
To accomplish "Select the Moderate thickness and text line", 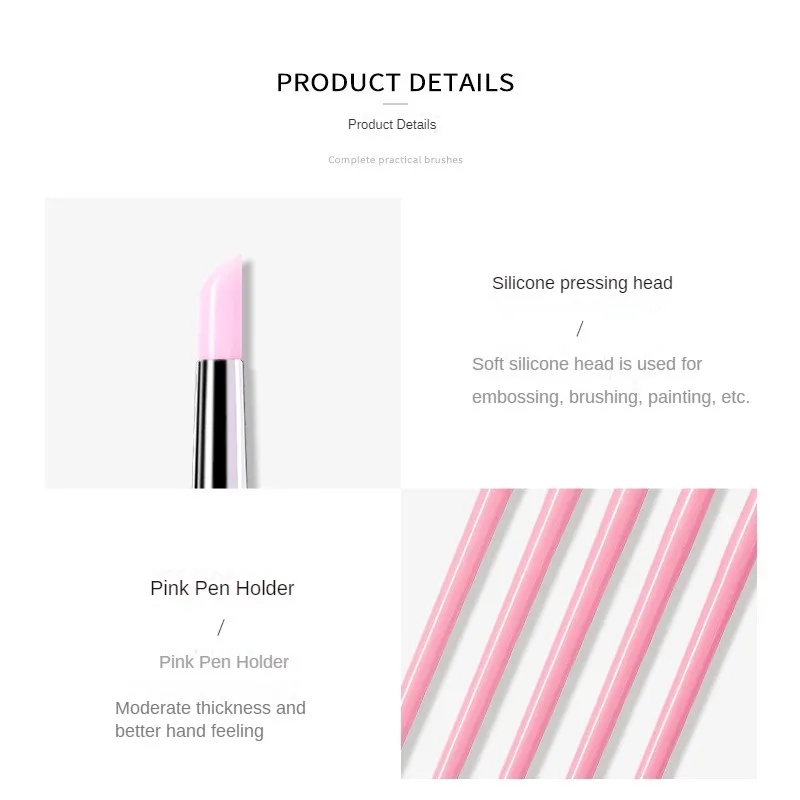I will click(x=210, y=708).
